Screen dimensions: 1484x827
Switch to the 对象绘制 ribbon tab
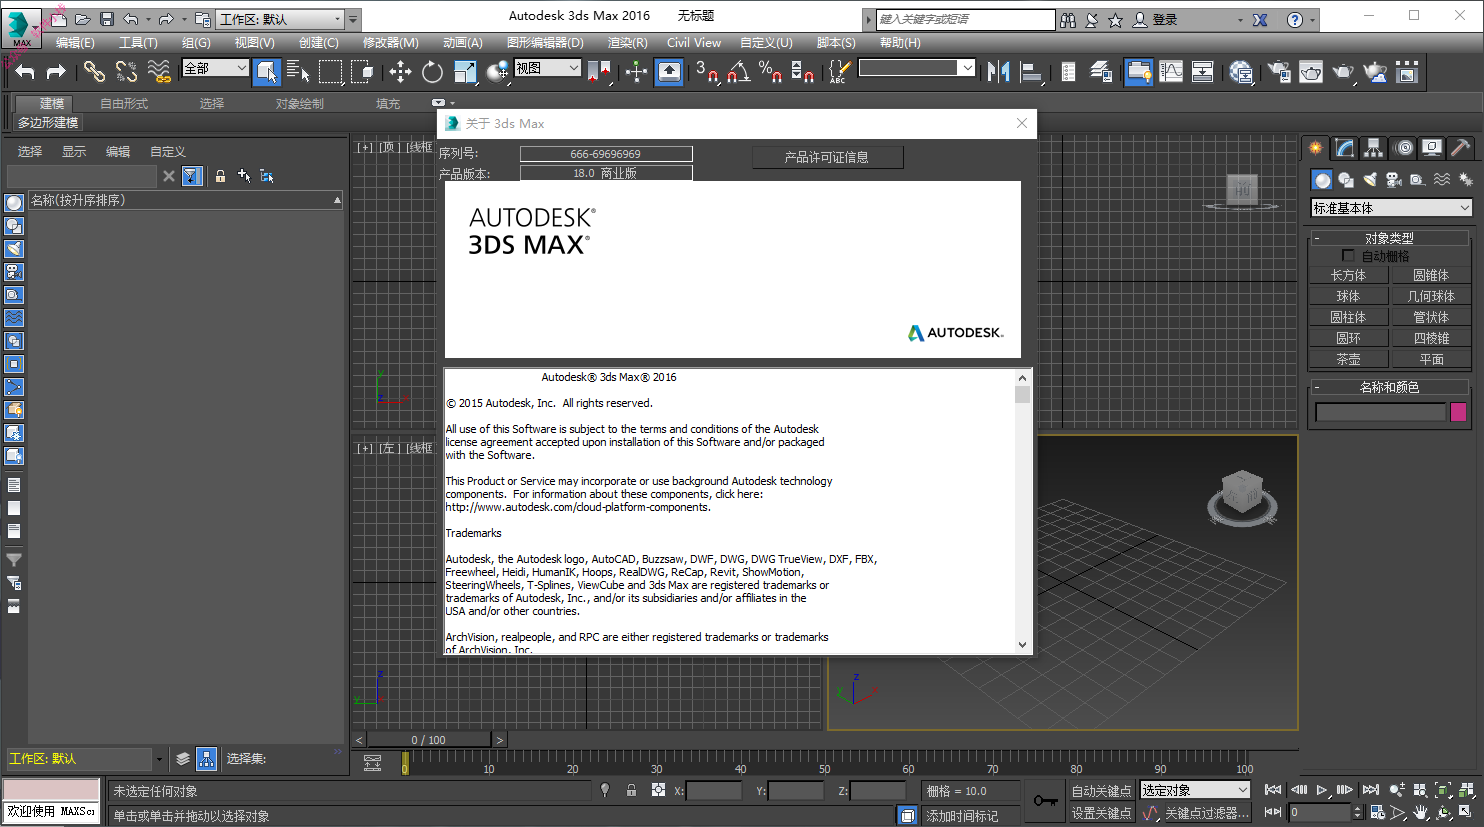pyautogui.click(x=299, y=104)
